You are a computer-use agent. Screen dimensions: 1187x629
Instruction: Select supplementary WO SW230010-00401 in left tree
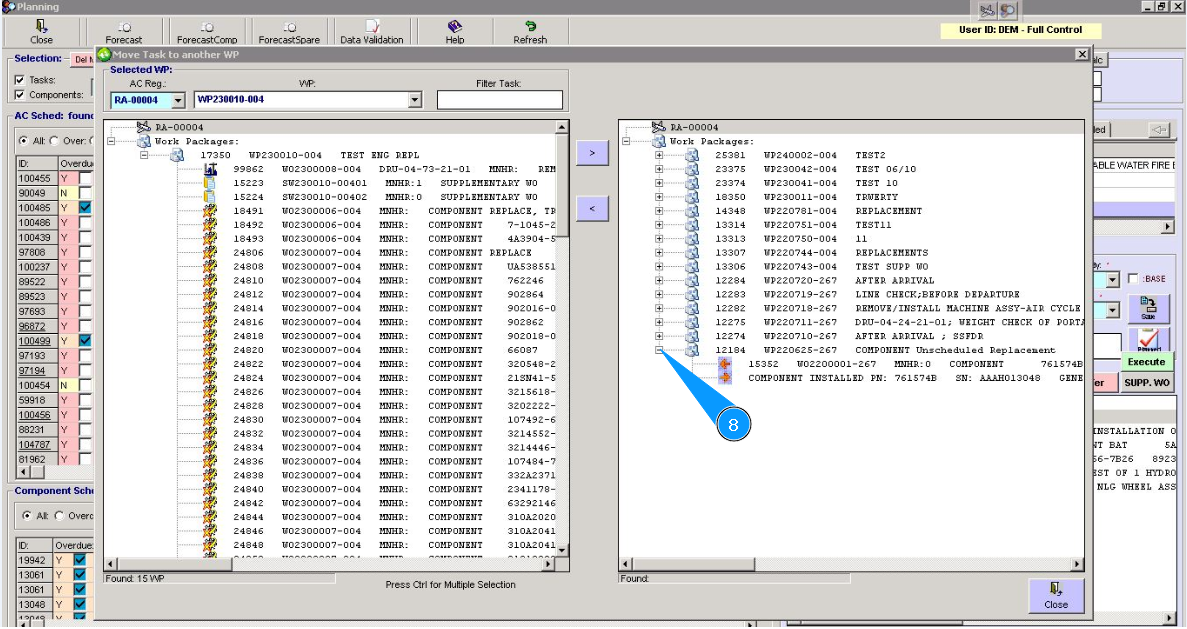[324, 184]
